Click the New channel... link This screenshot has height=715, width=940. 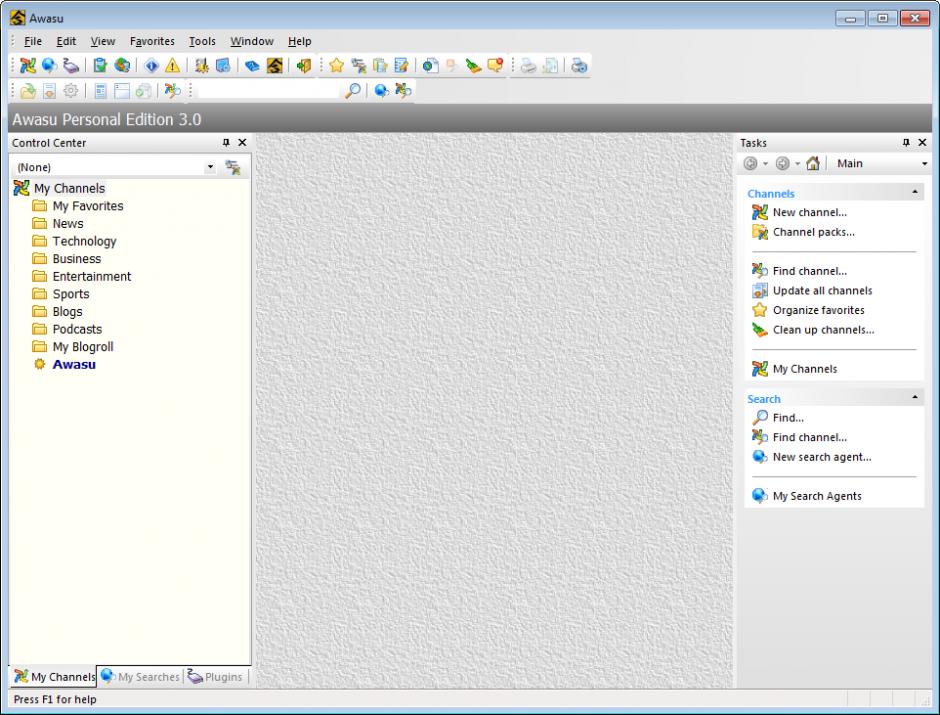click(809, 212)
